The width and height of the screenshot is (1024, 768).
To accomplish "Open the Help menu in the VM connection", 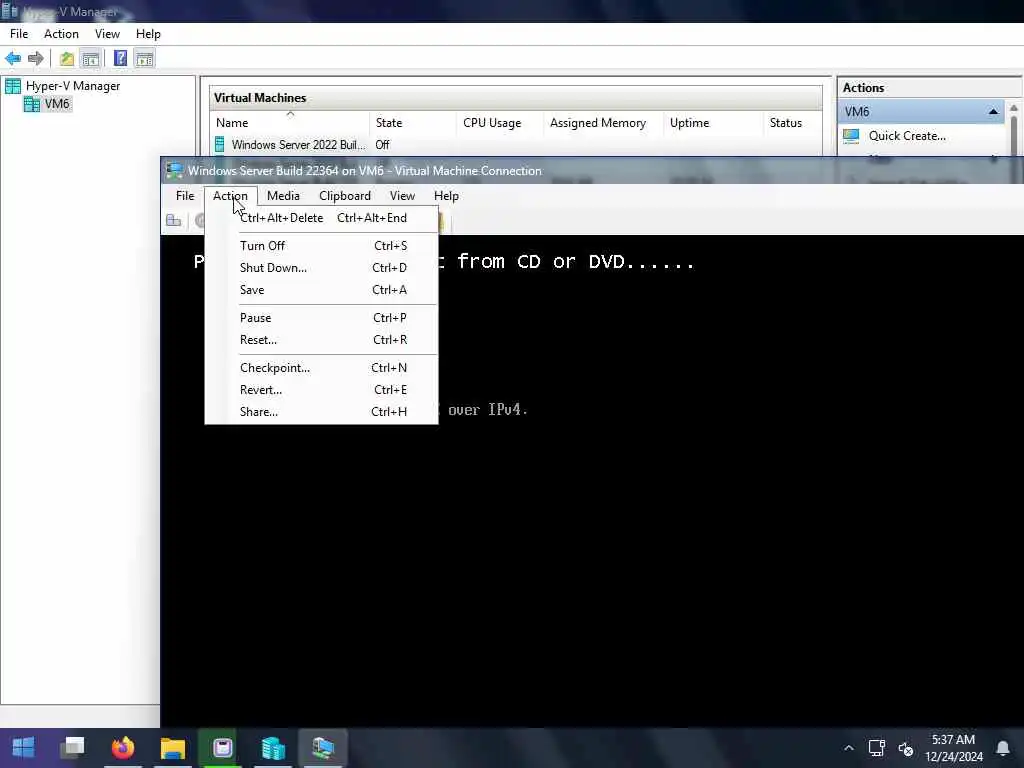I will 447,196.
